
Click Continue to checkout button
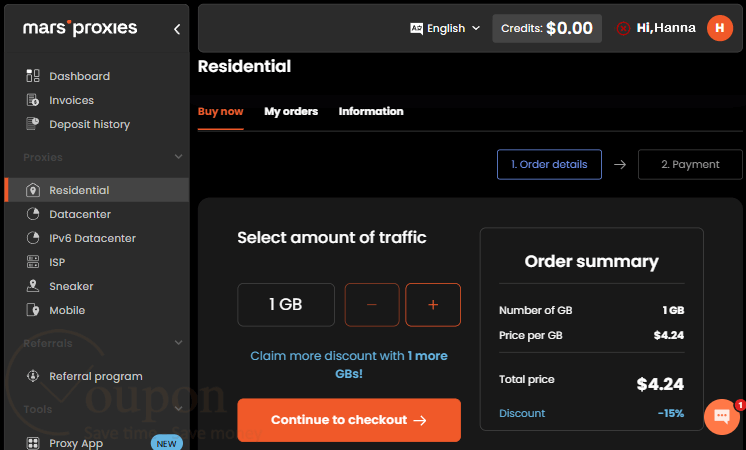(349, 420)
